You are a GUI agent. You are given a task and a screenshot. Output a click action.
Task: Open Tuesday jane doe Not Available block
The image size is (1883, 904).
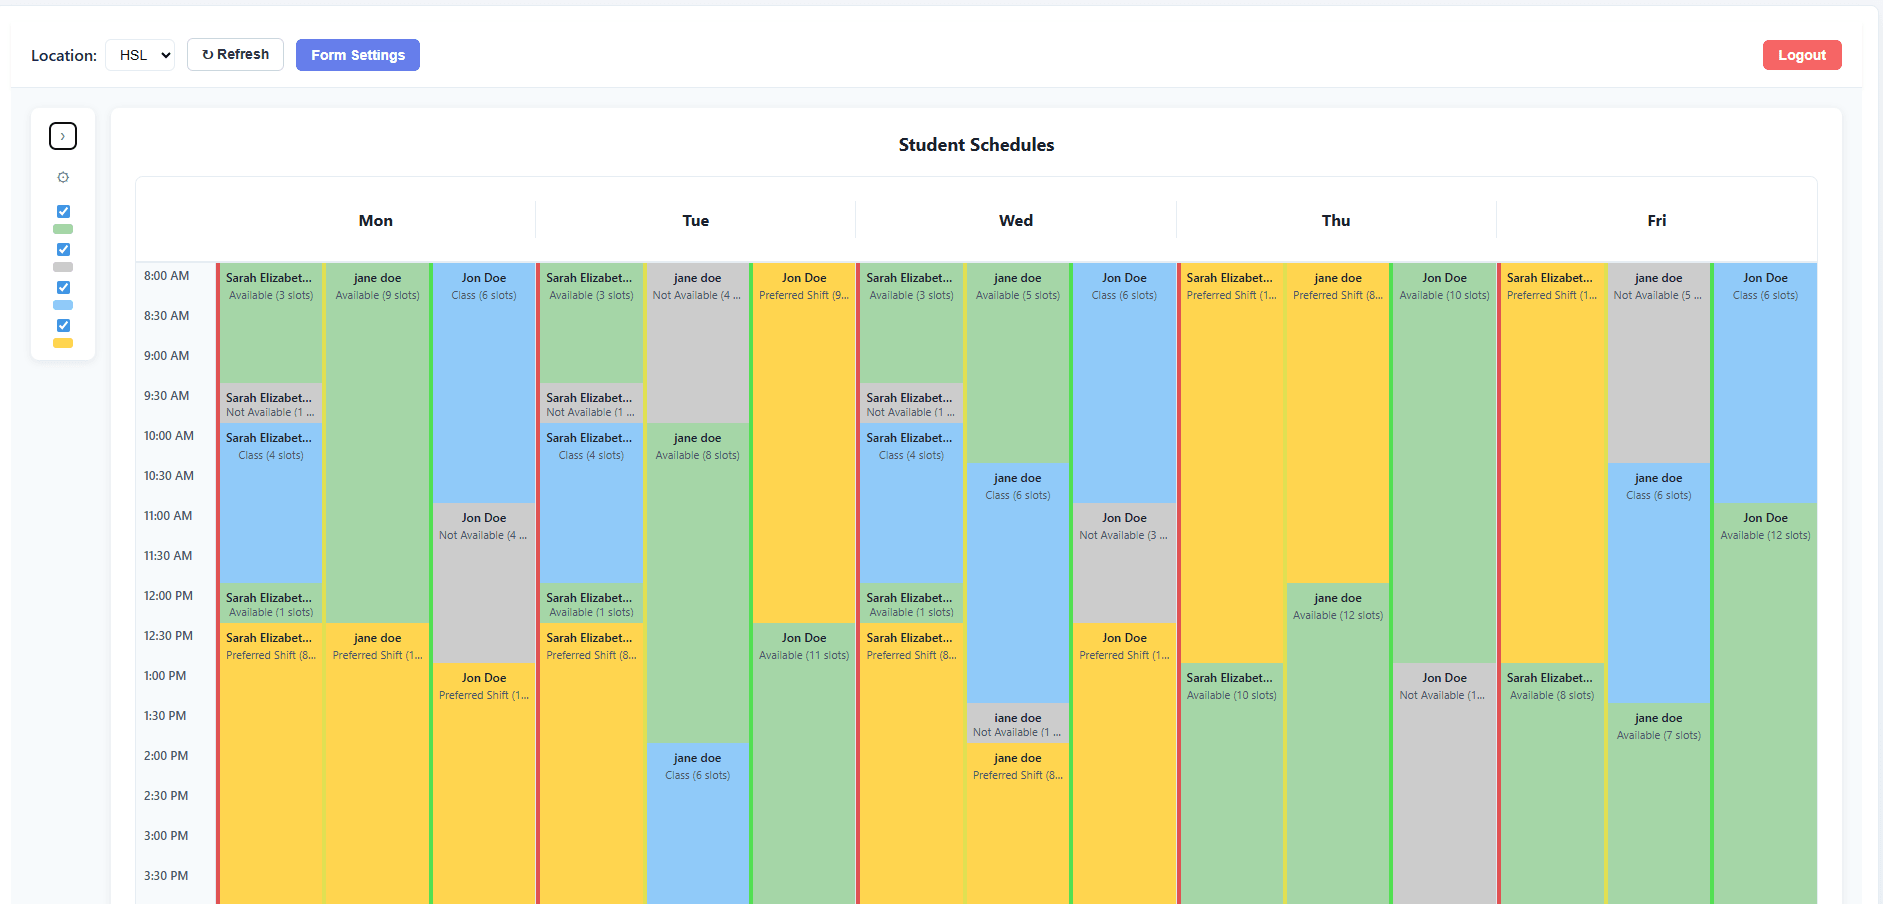697,343
